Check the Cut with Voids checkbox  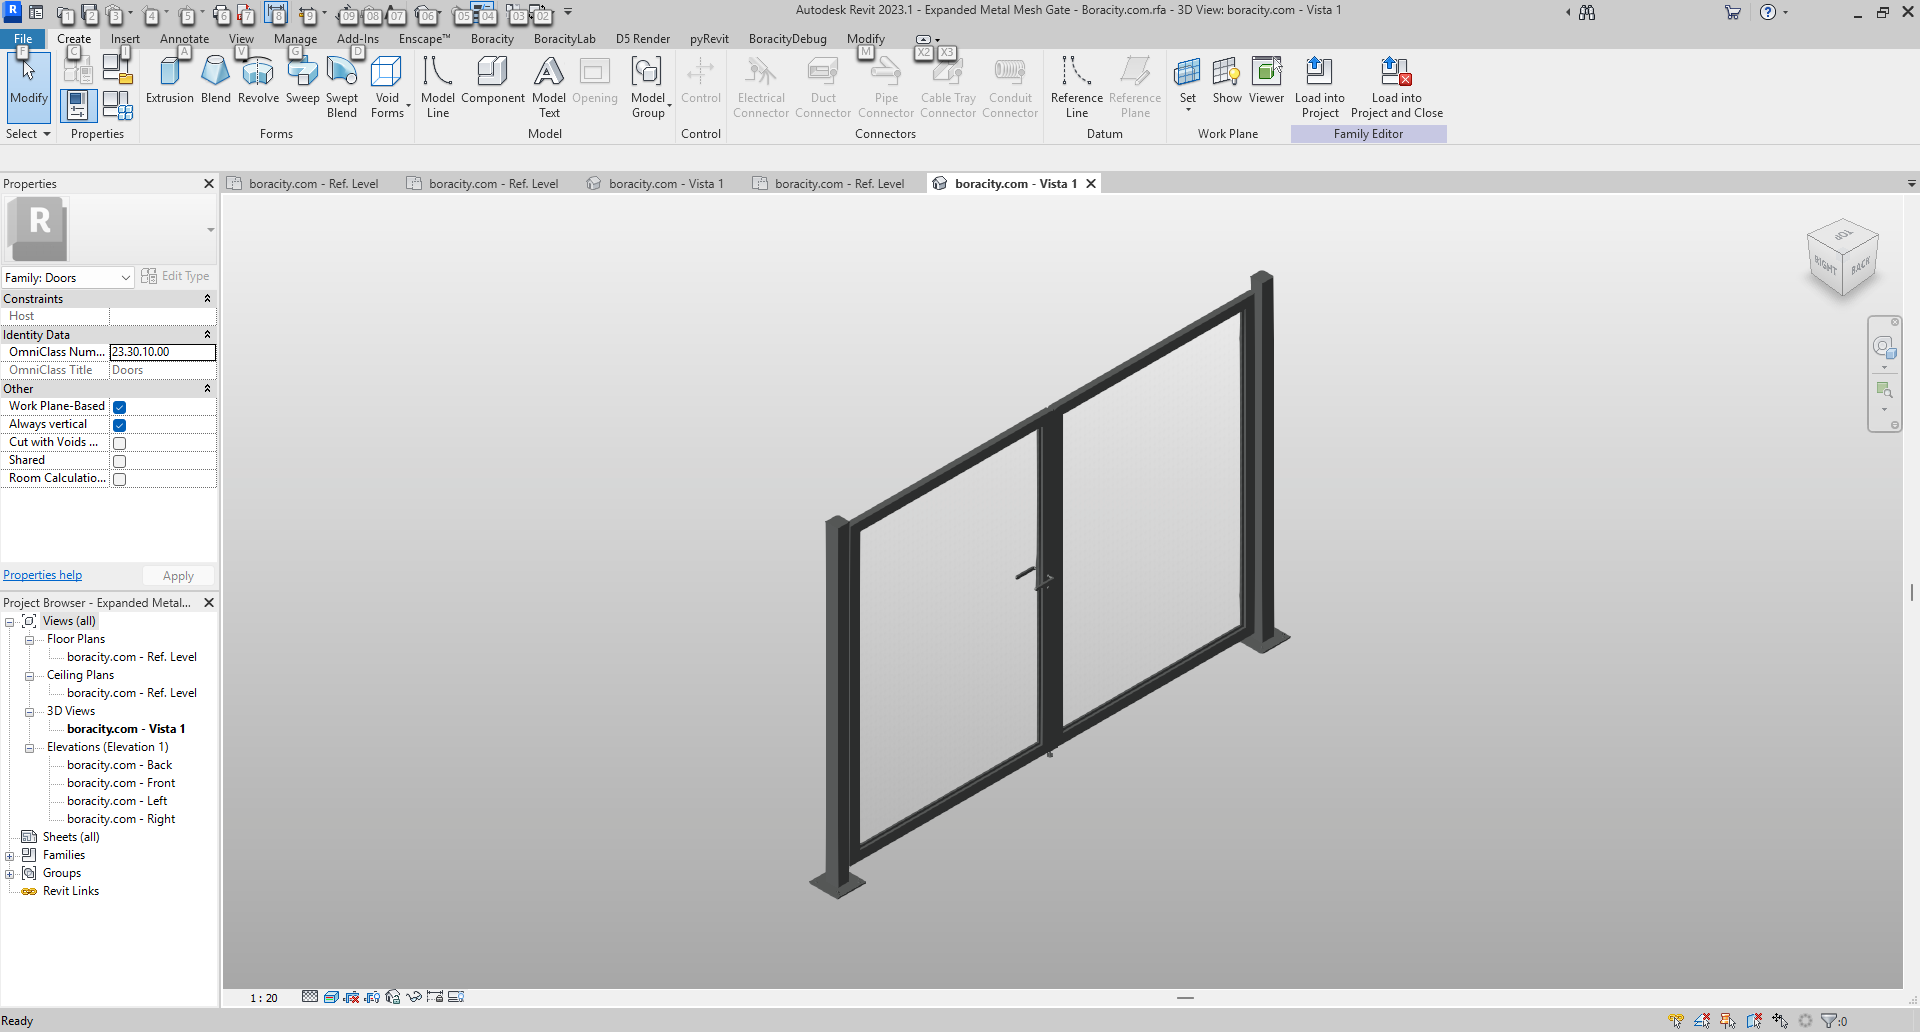(x=119, y=443)
